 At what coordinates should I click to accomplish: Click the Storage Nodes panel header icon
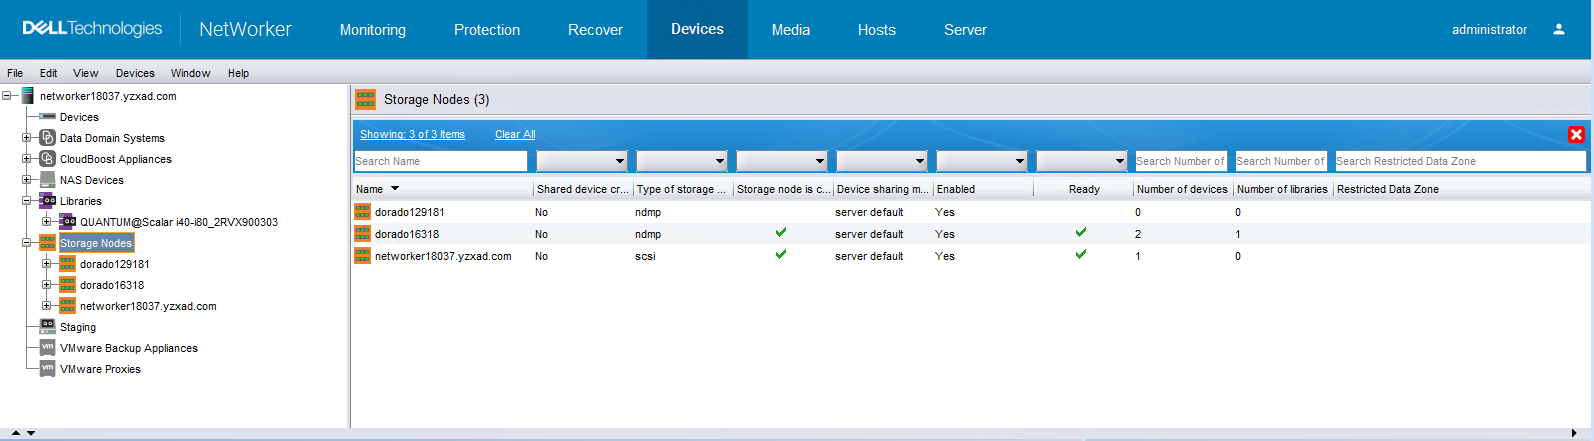tap(365, 99)
